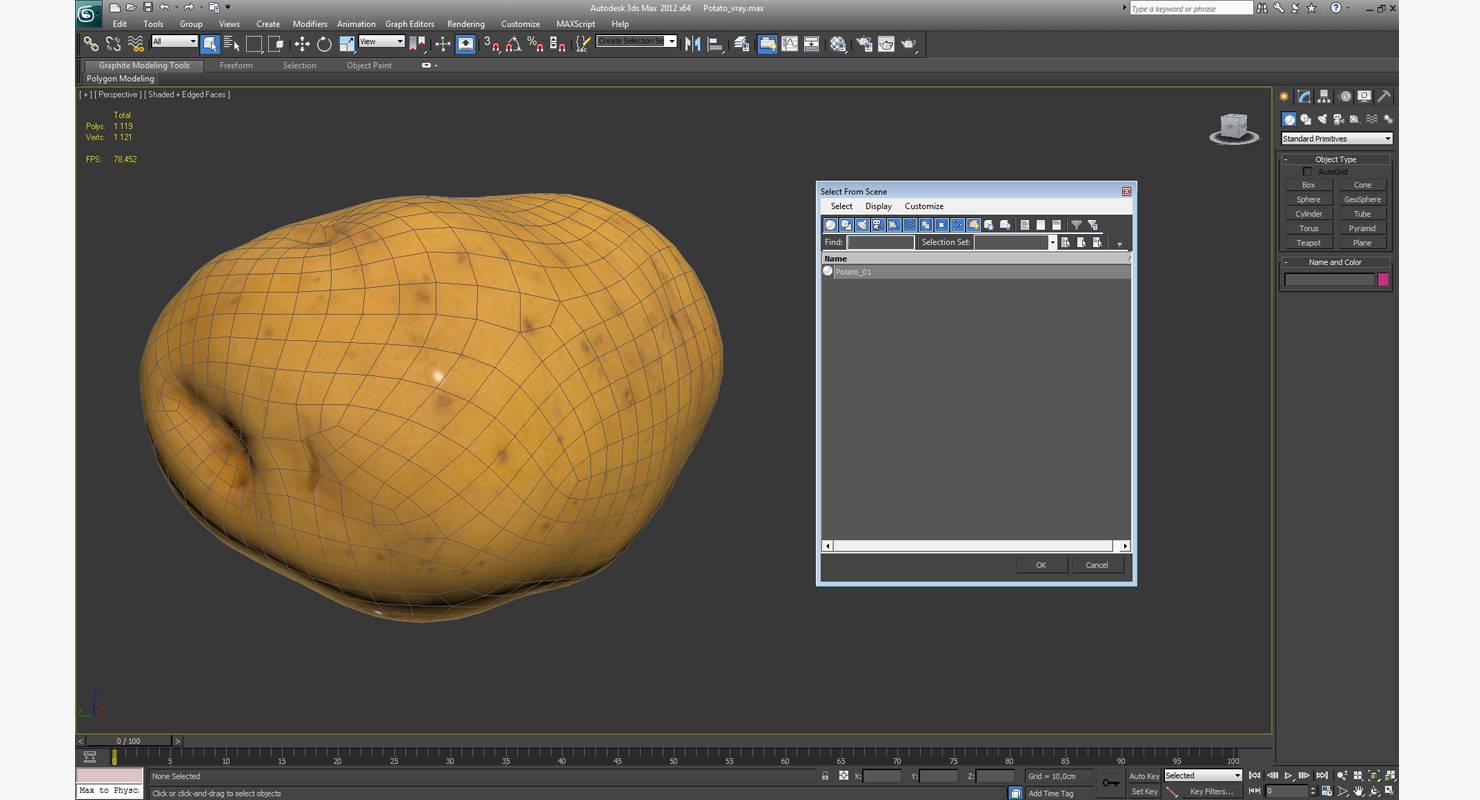The image size is (1480, 800).
Task: Select the Select and Uniform Scale tool
Action: pos(347,44)
